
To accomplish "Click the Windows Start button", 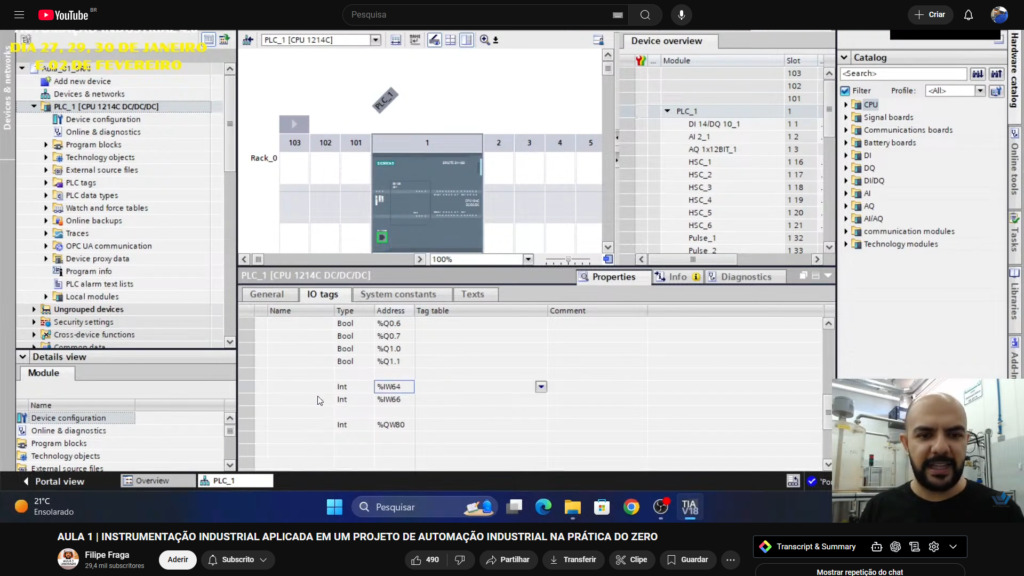I will point(334,507).
